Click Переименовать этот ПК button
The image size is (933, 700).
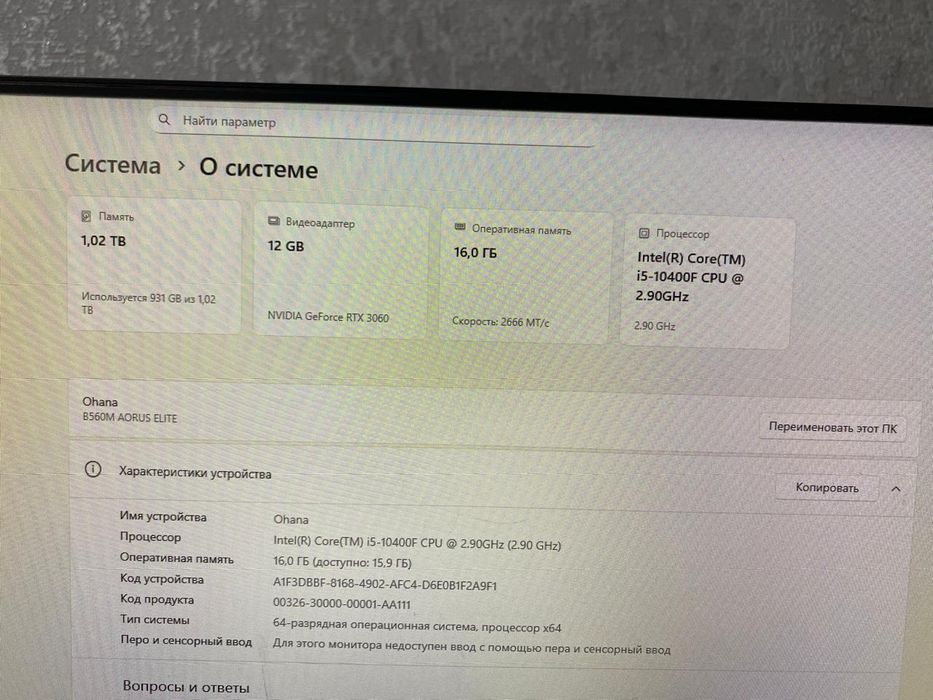(832, 428)
